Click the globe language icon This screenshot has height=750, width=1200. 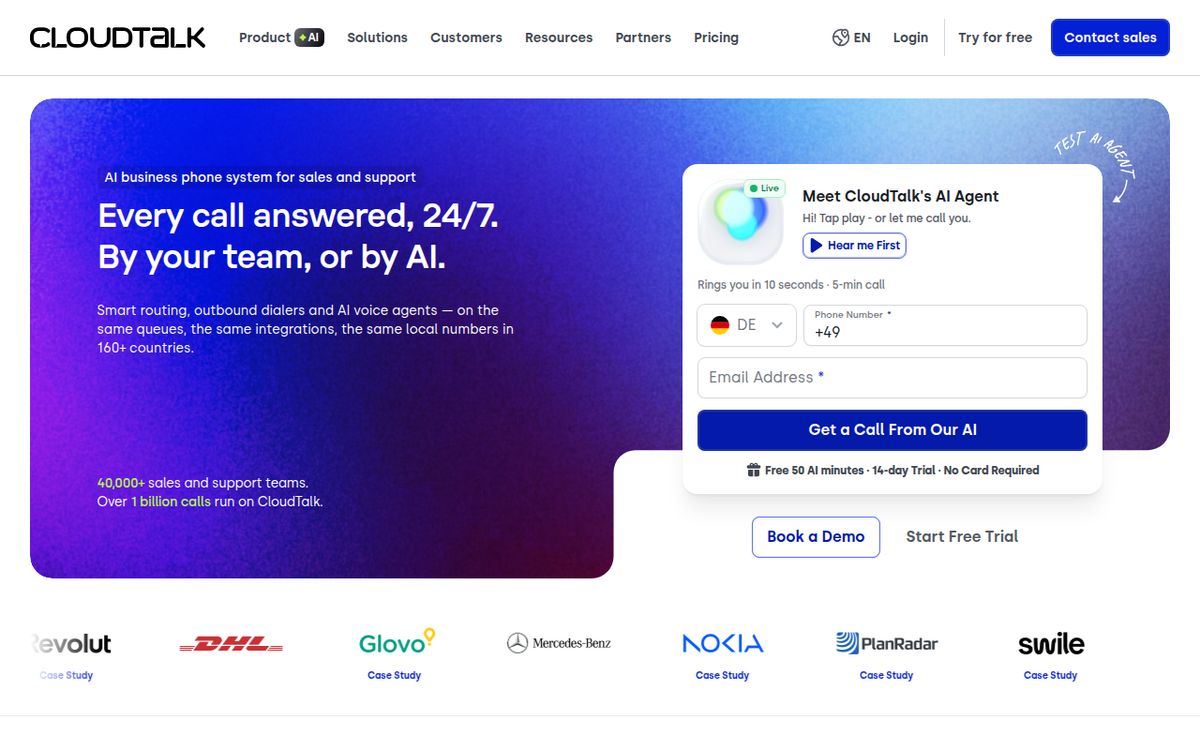coord(840,37)
